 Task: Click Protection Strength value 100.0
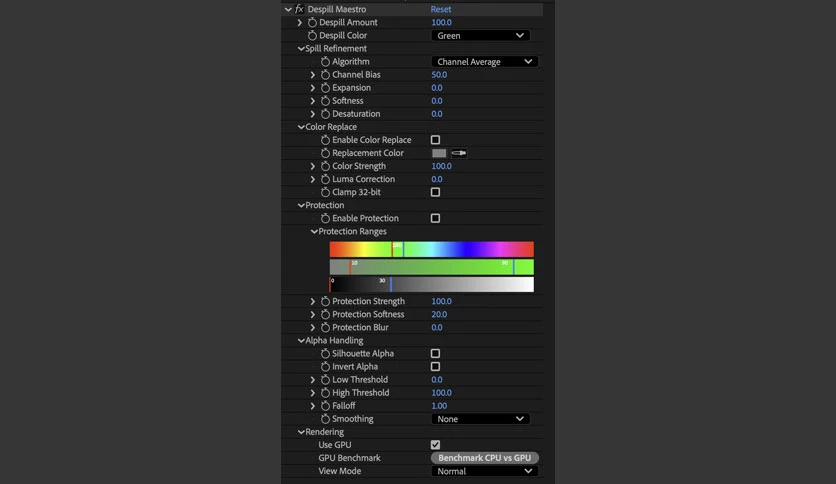point(441,301)
